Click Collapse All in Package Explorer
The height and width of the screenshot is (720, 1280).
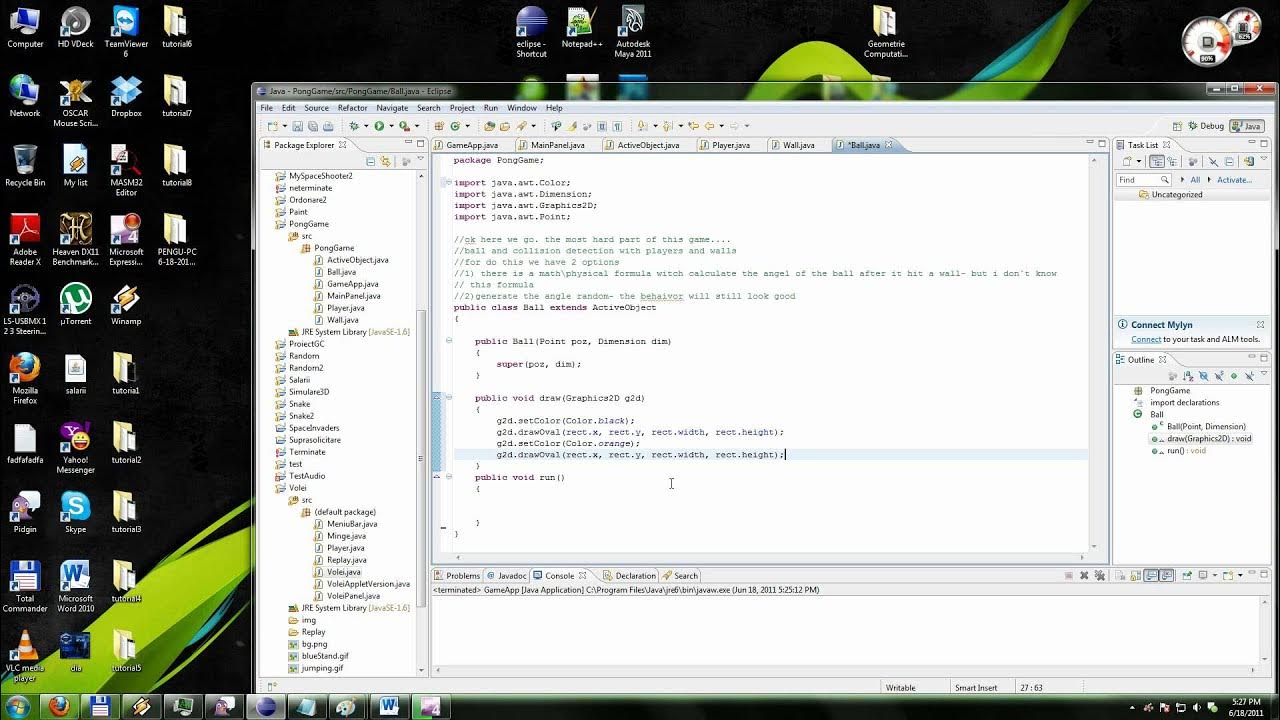370,161
